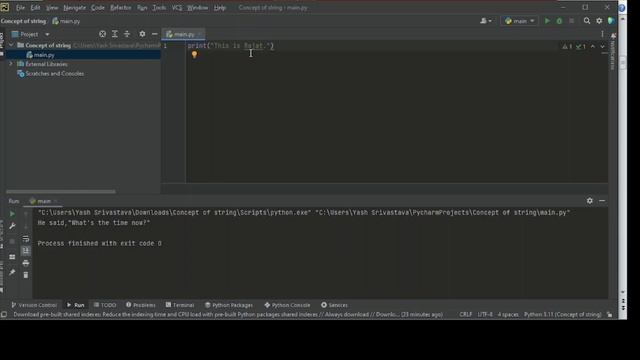Open the editor tabs menu via three dots

pos(602,34)
